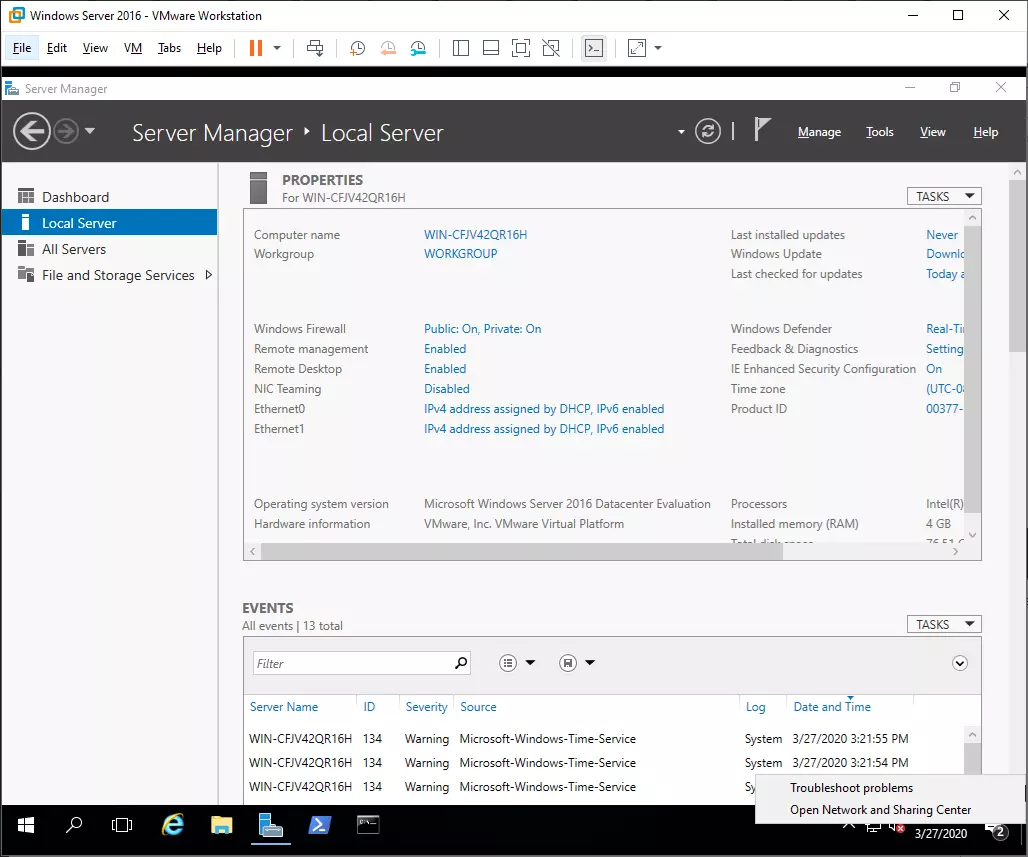Open Windows Firewall Public: On, Private: On link
Screen dimensions: 1028x857
(483, 329)
